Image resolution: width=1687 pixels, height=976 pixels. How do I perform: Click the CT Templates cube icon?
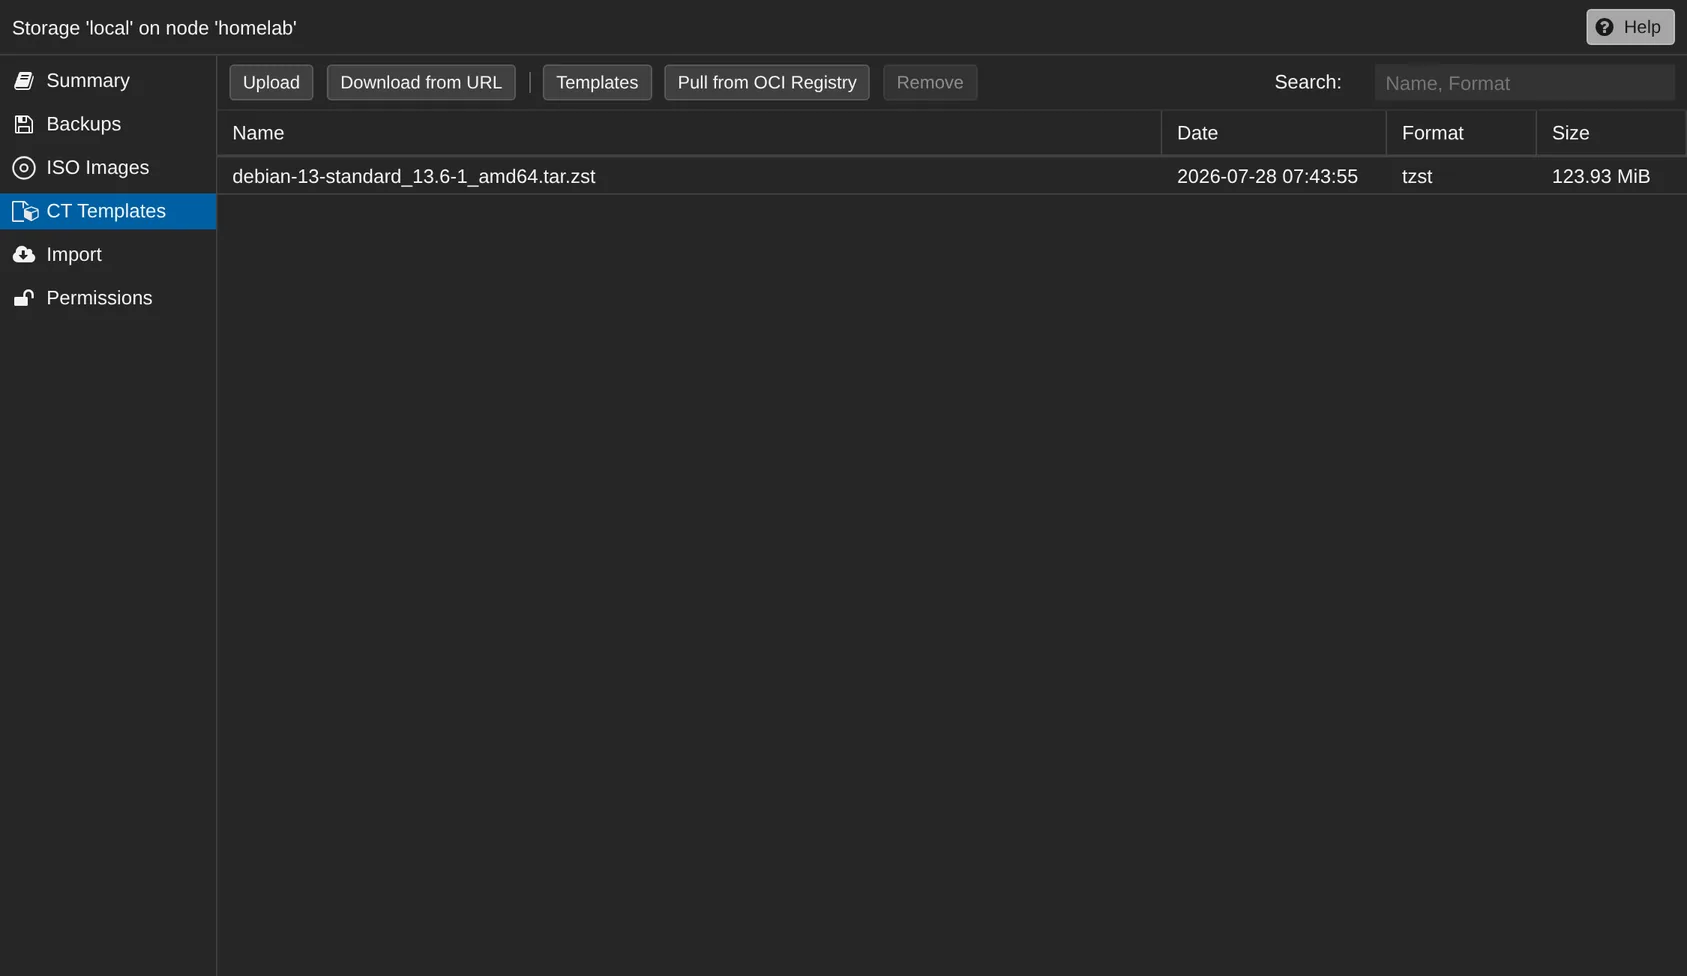25,212
